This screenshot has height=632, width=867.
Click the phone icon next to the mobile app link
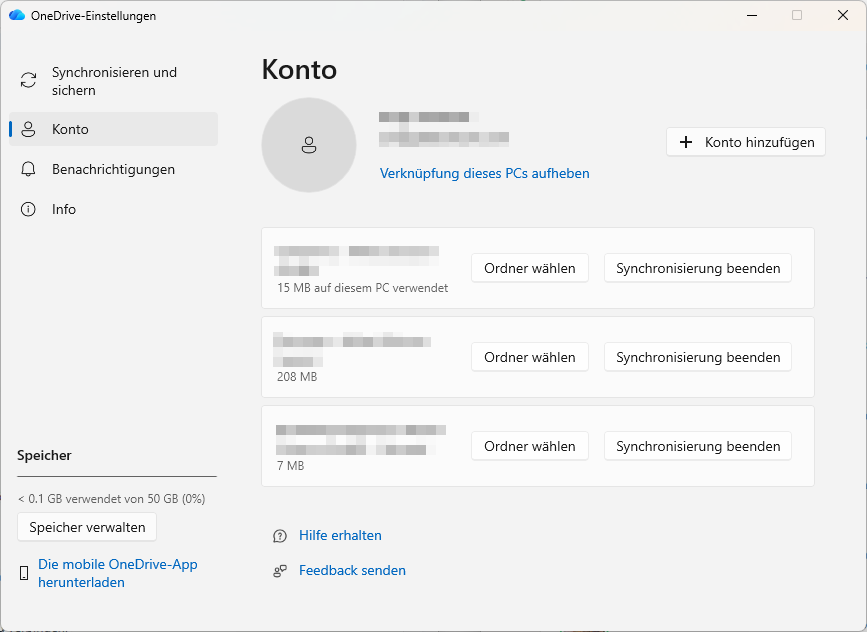pos(24,573)
